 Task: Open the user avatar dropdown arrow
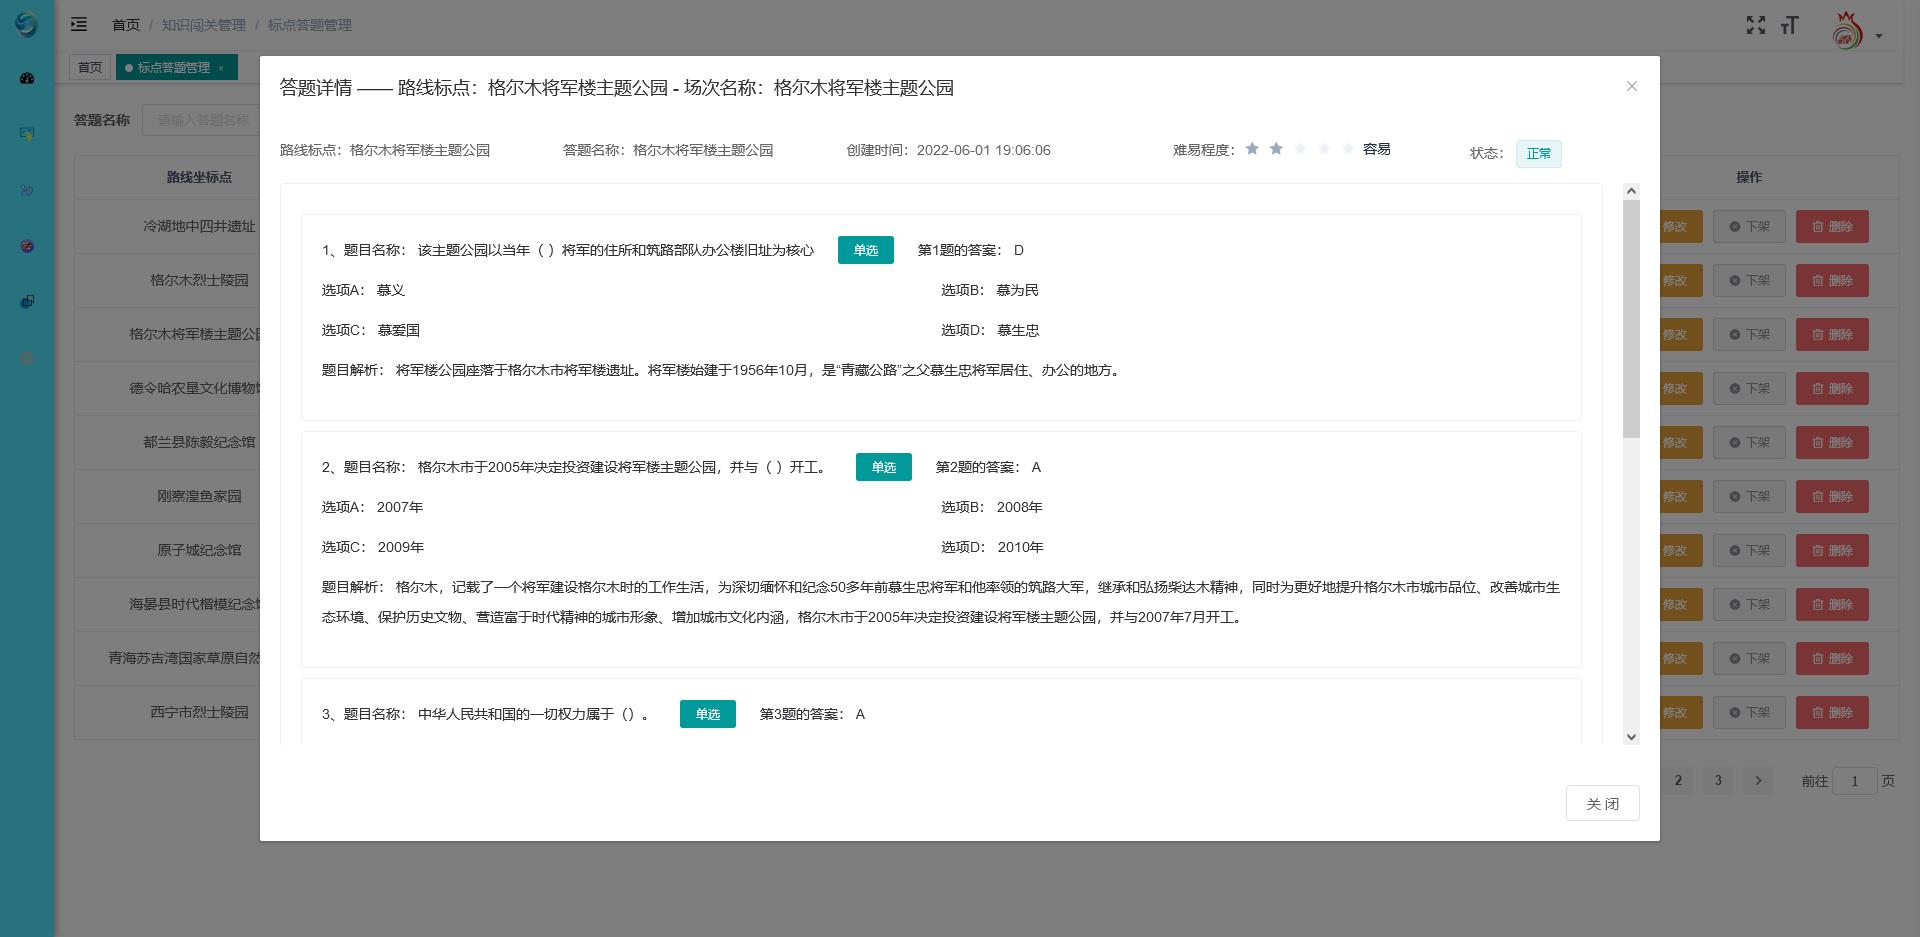click(1879, 36)
